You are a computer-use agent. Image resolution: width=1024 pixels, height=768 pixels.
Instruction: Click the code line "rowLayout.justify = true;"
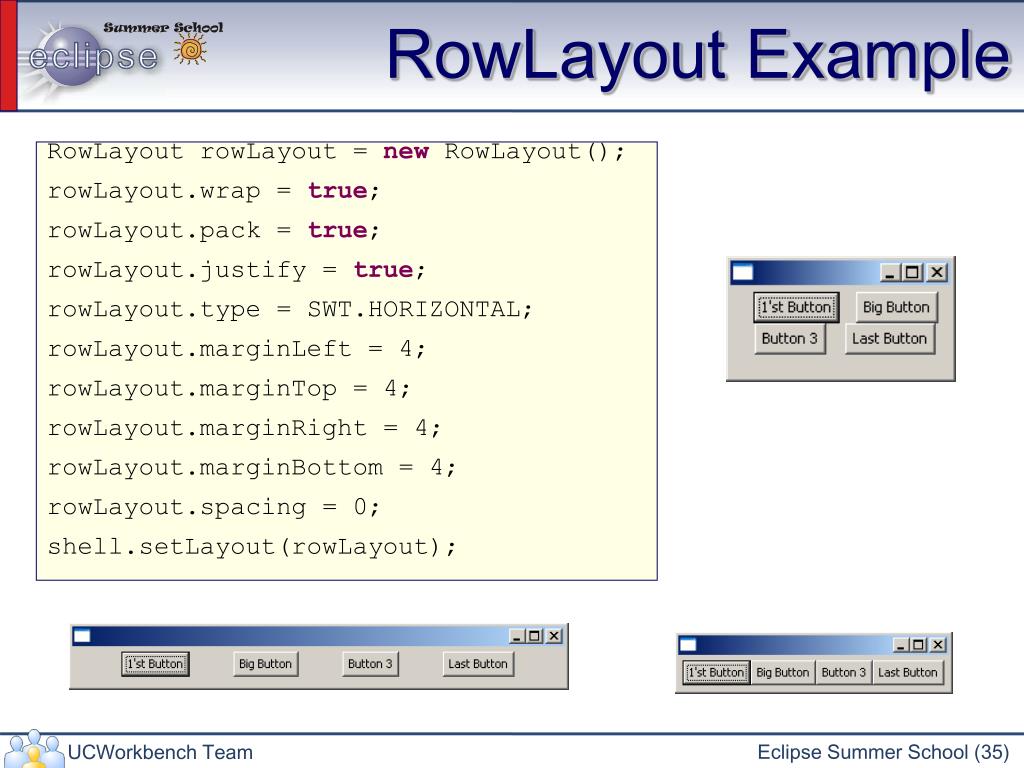coord(236,270)
